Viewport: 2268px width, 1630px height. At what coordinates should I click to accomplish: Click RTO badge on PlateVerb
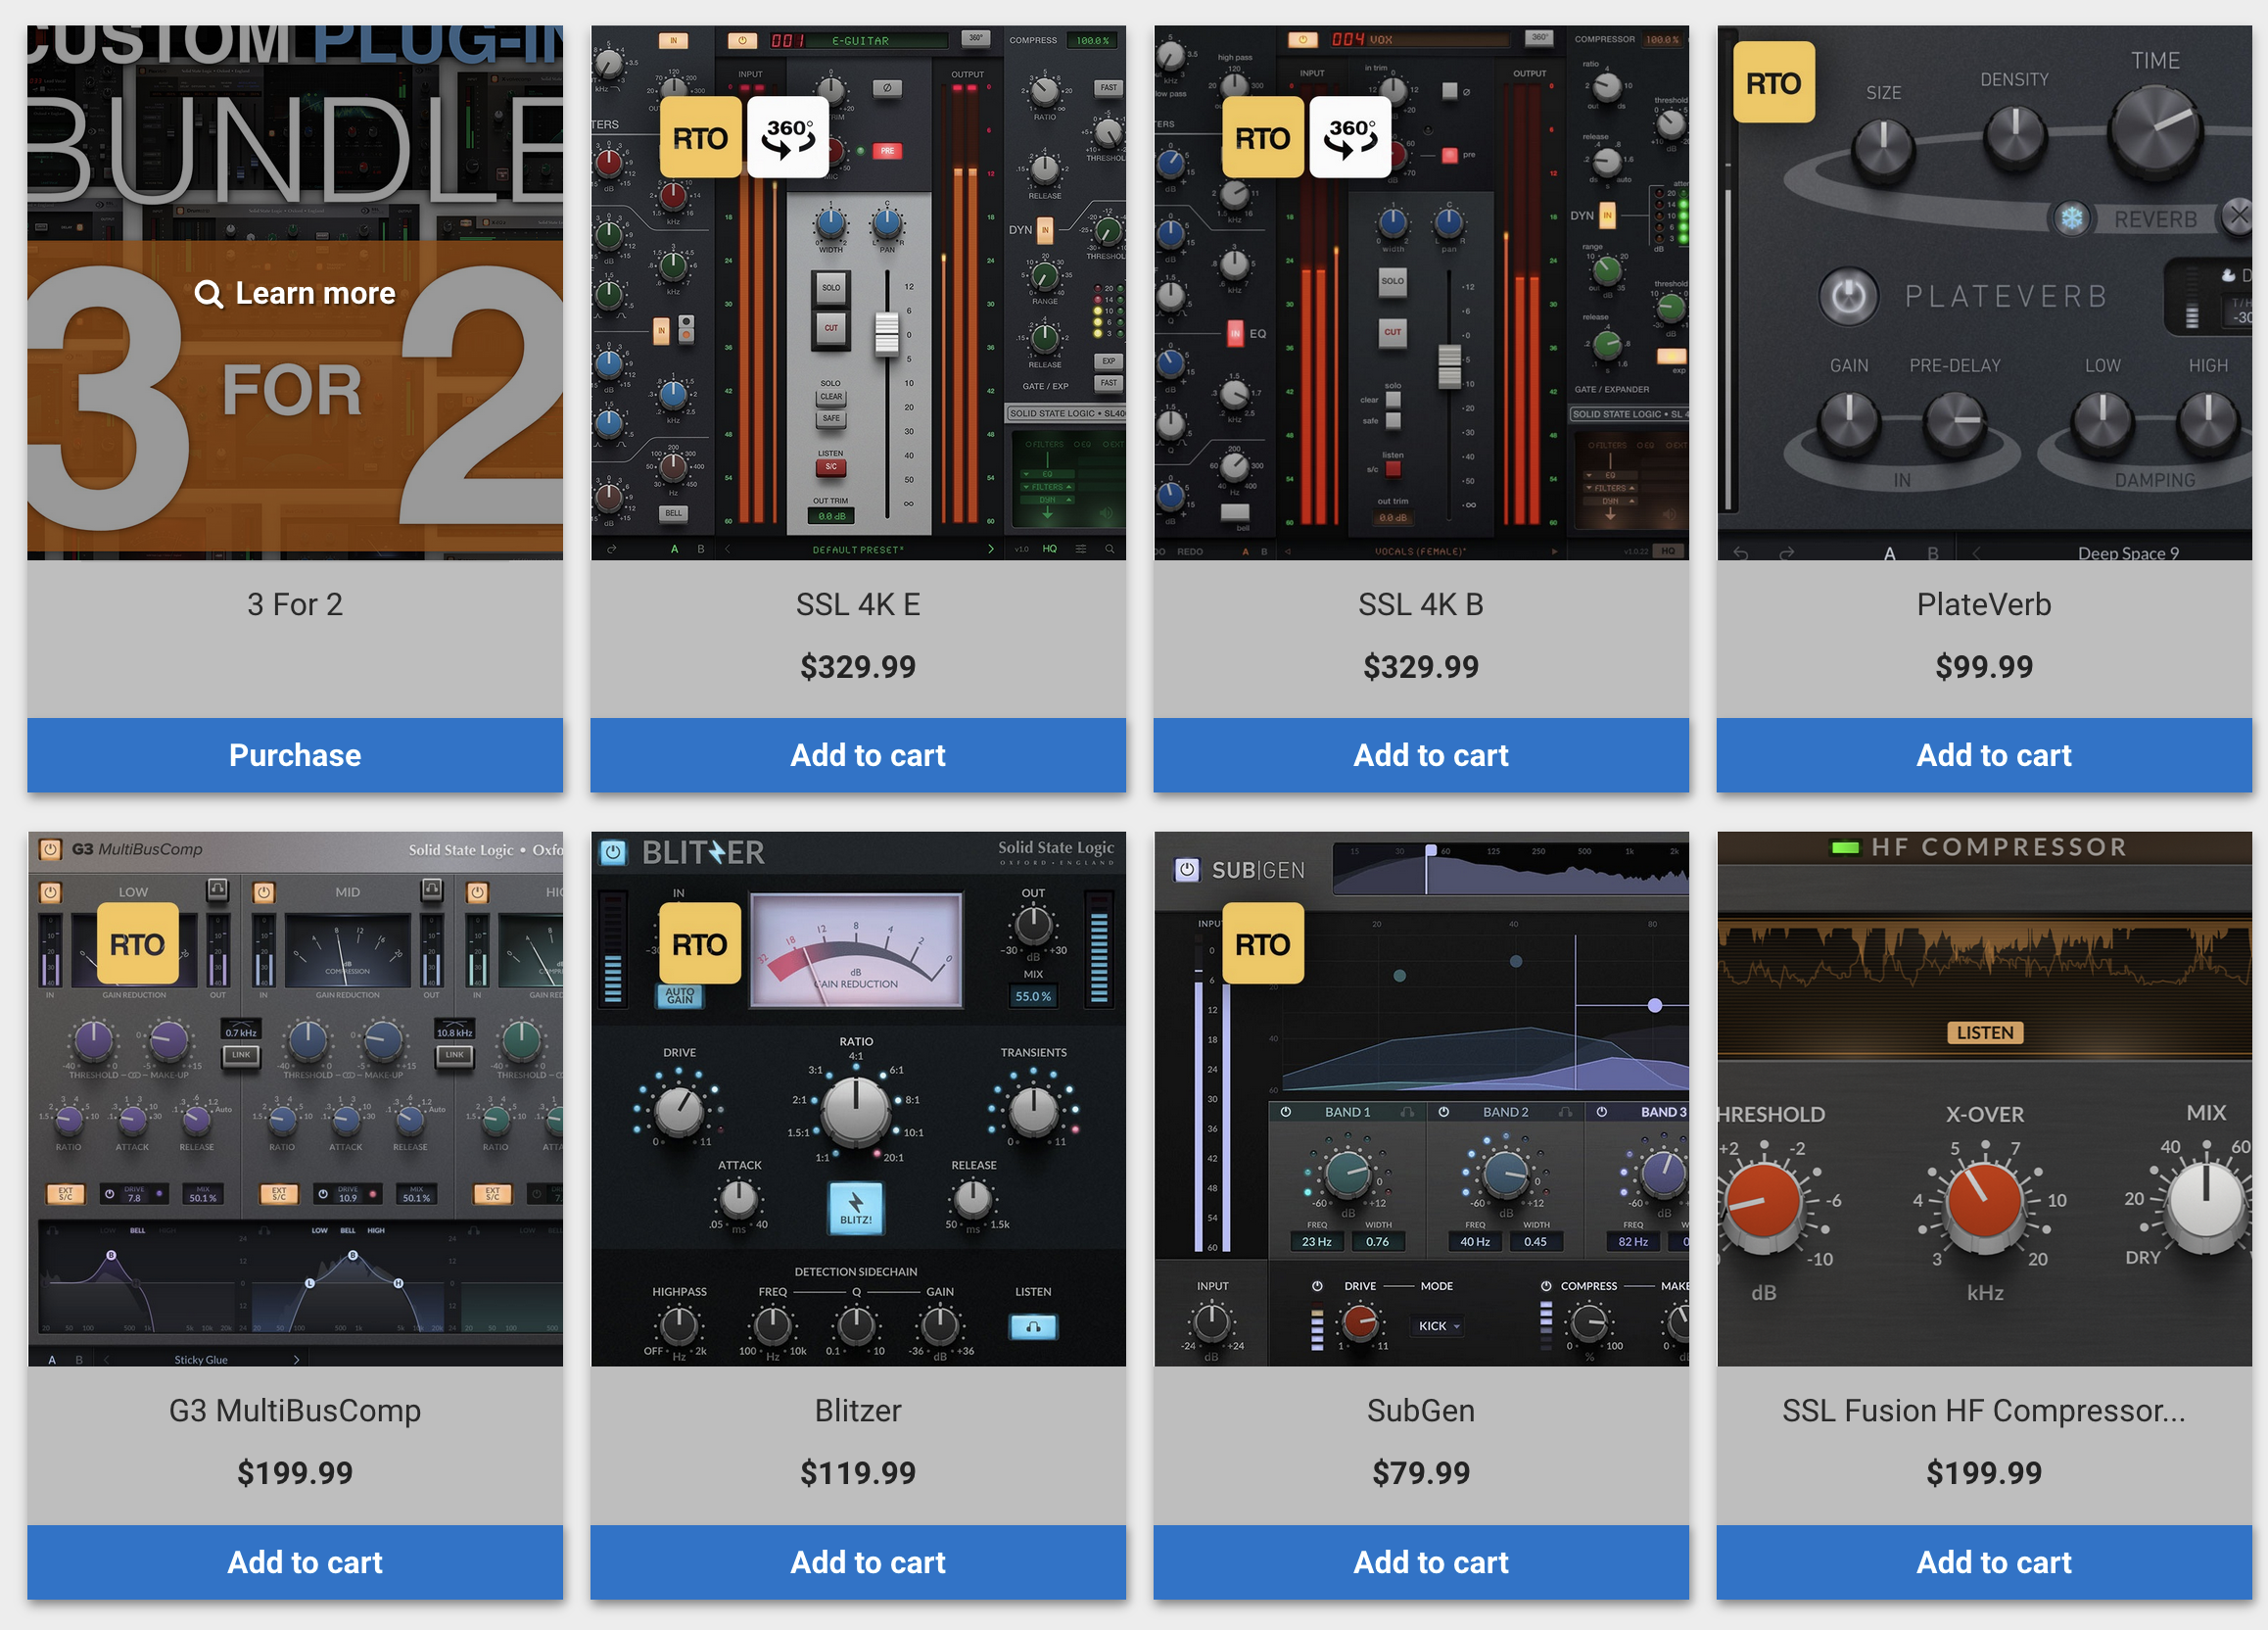[x=1774, y=82]
